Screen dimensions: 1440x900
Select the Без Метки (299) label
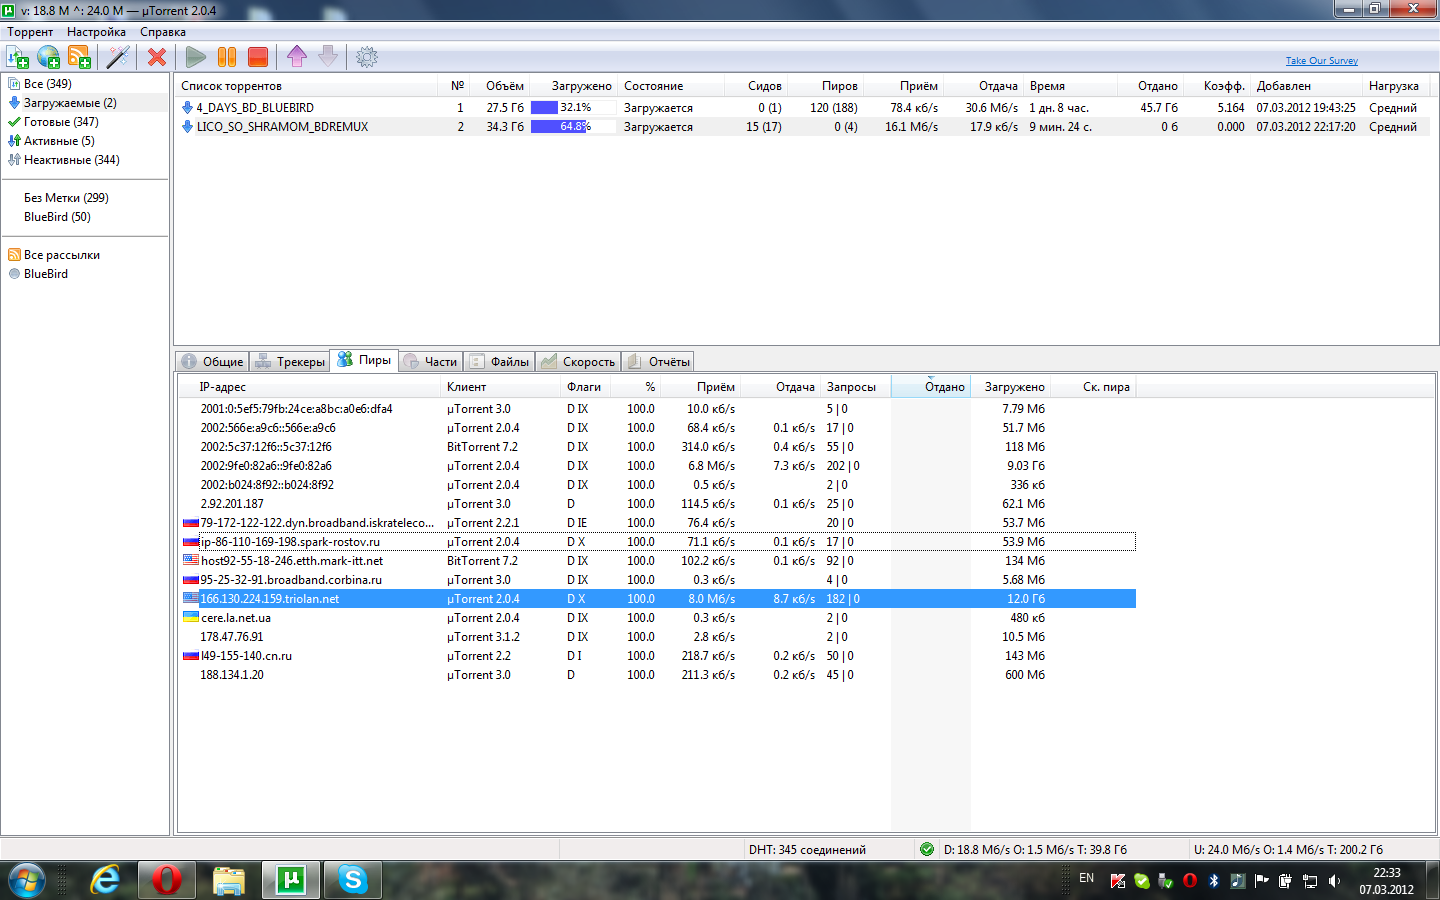(66, 198)
